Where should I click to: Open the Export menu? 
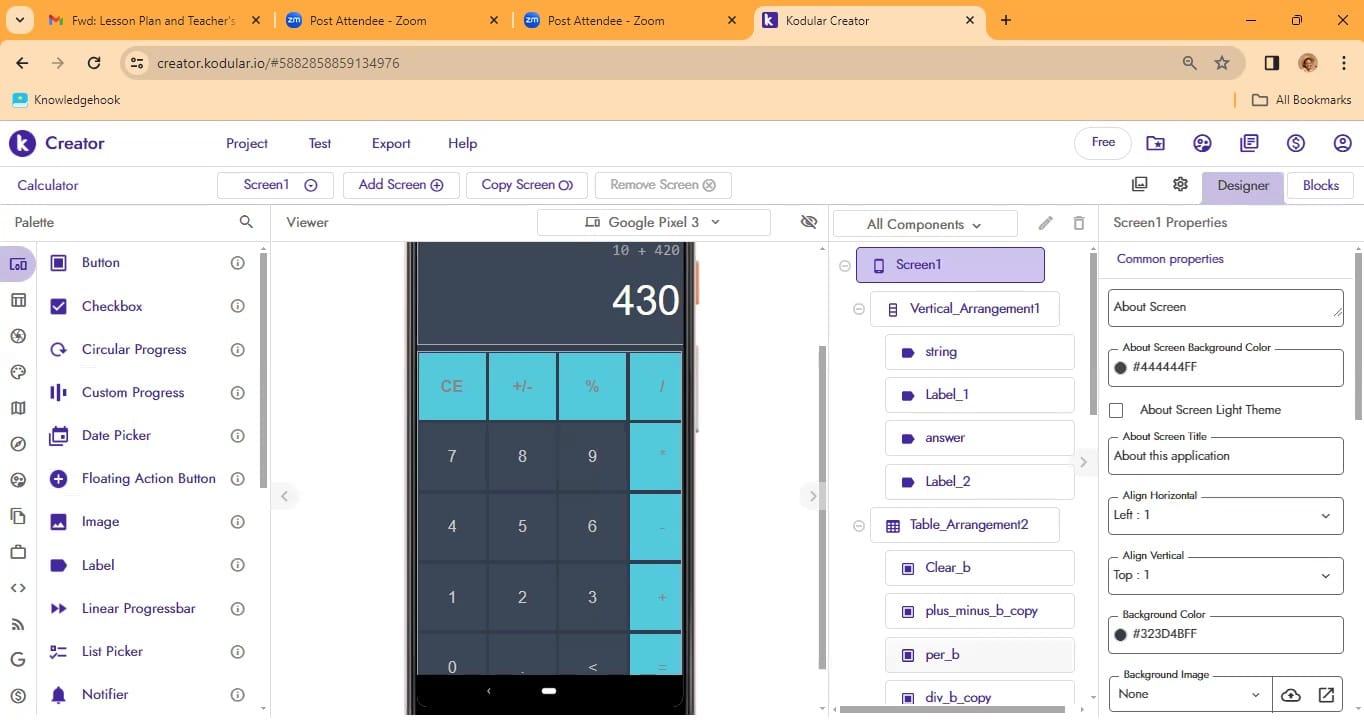pyautogui.click(x=391, y=143)
